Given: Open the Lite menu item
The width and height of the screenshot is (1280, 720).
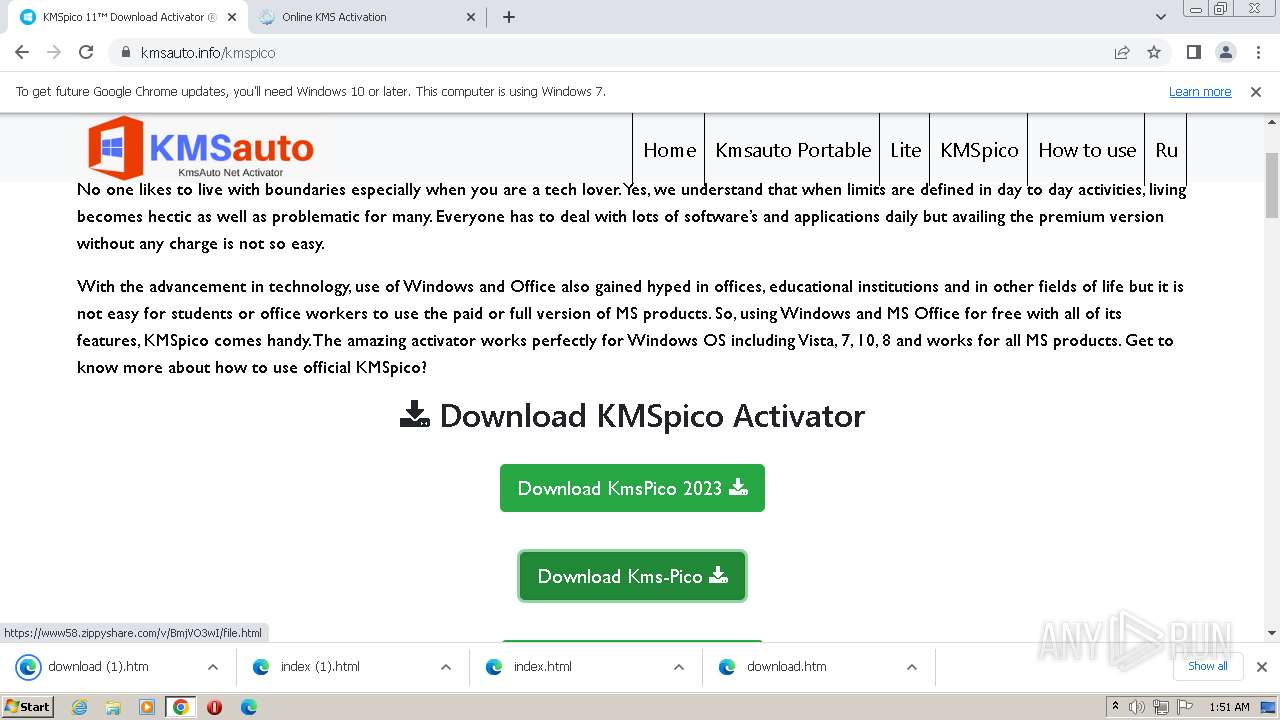Looking at the screenshot, I should coord(905,150).
